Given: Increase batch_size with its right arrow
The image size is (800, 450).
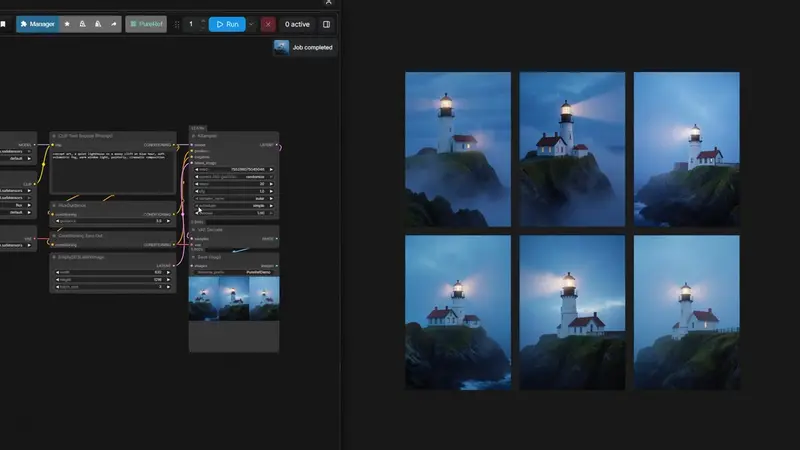Looking at the screenshot, I should tap(168, 287).
